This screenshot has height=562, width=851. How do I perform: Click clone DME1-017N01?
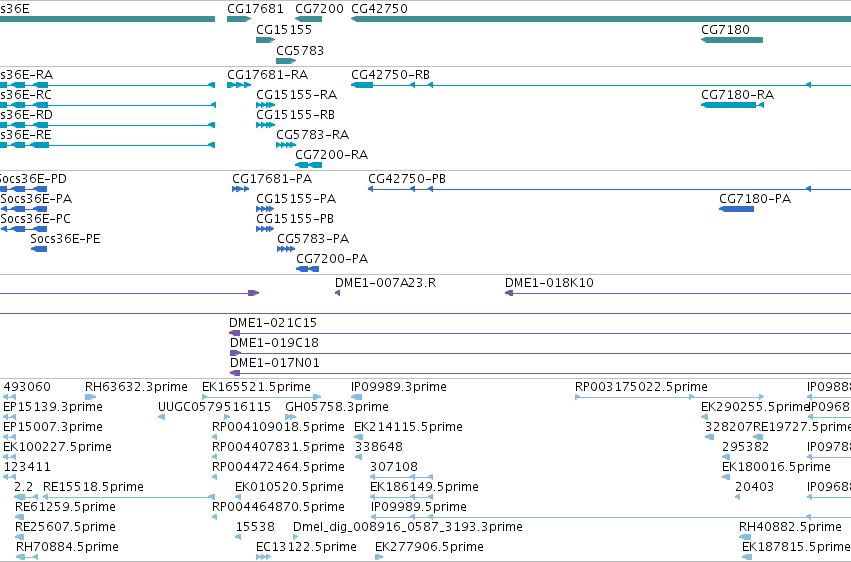pos(275,363)
